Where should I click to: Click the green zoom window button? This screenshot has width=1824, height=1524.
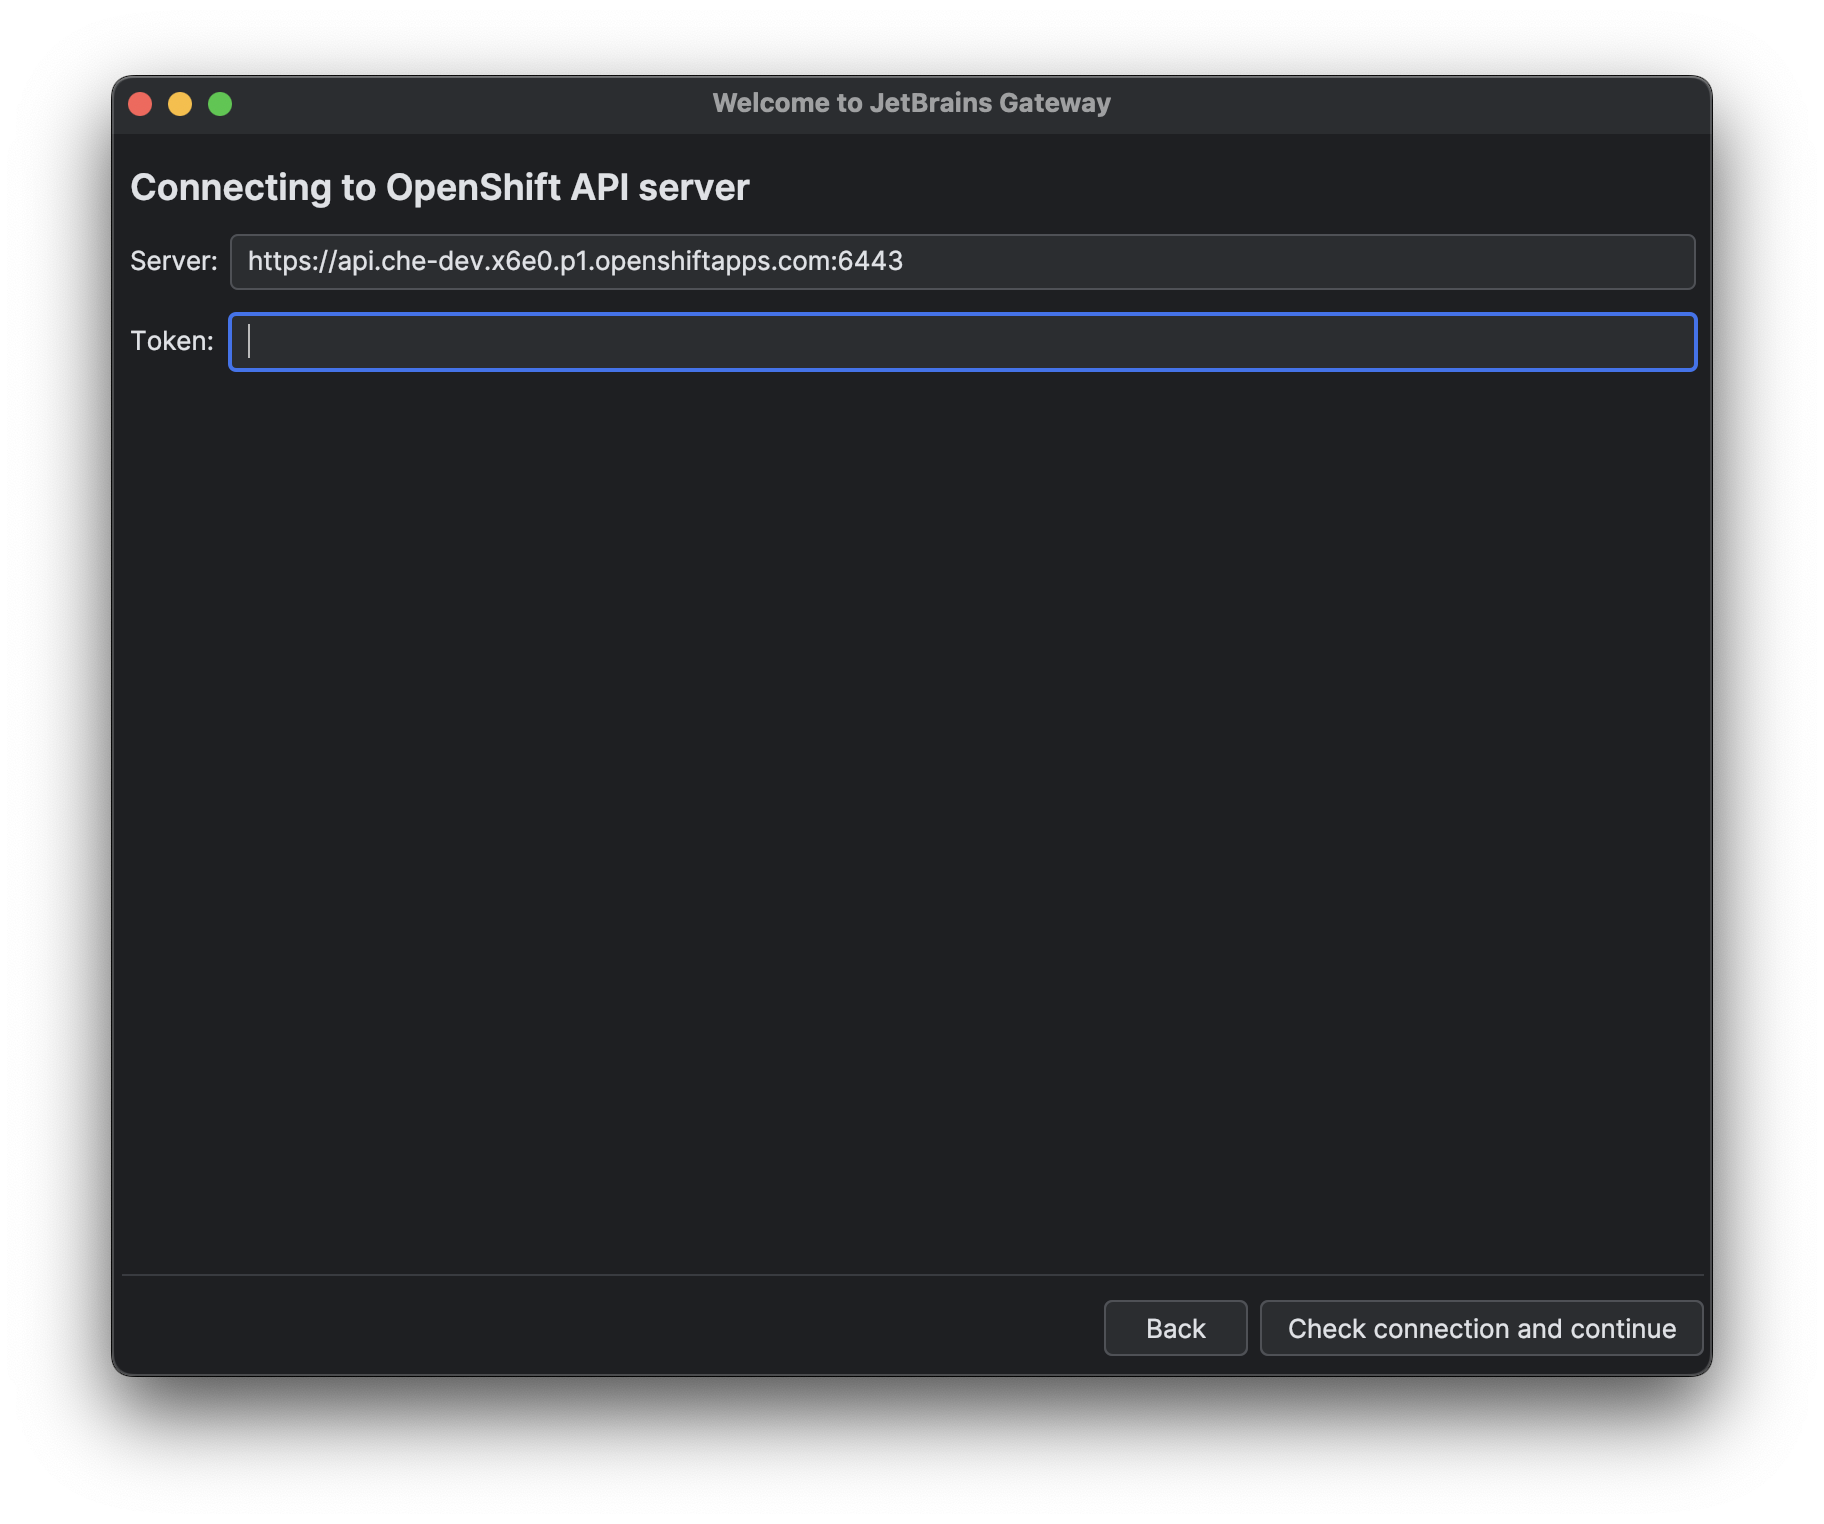pos(220,102)
